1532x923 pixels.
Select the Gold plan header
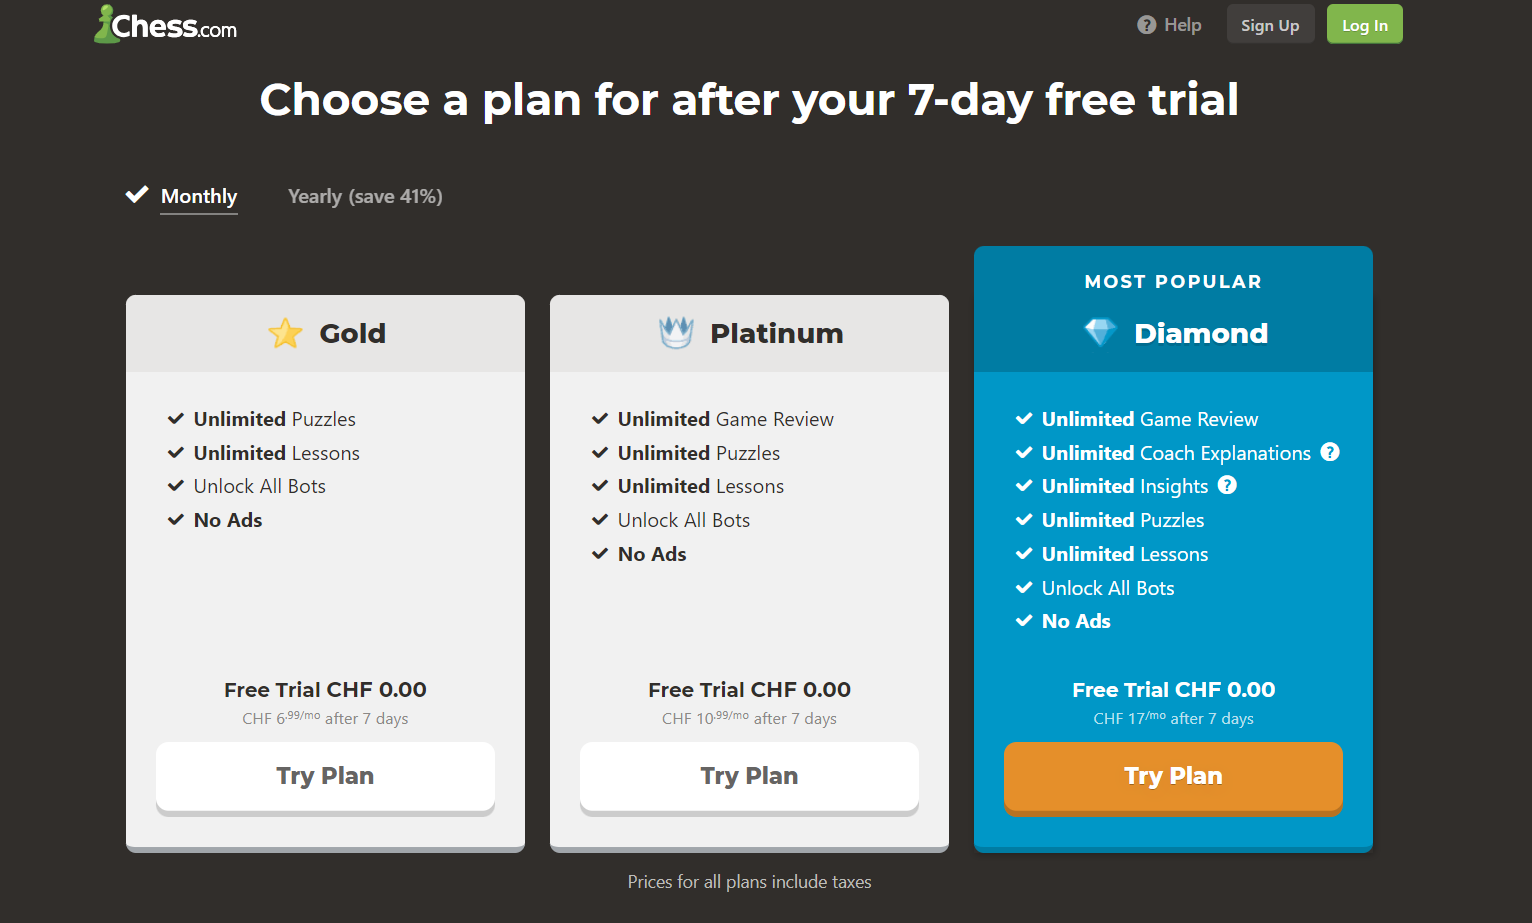325,333
